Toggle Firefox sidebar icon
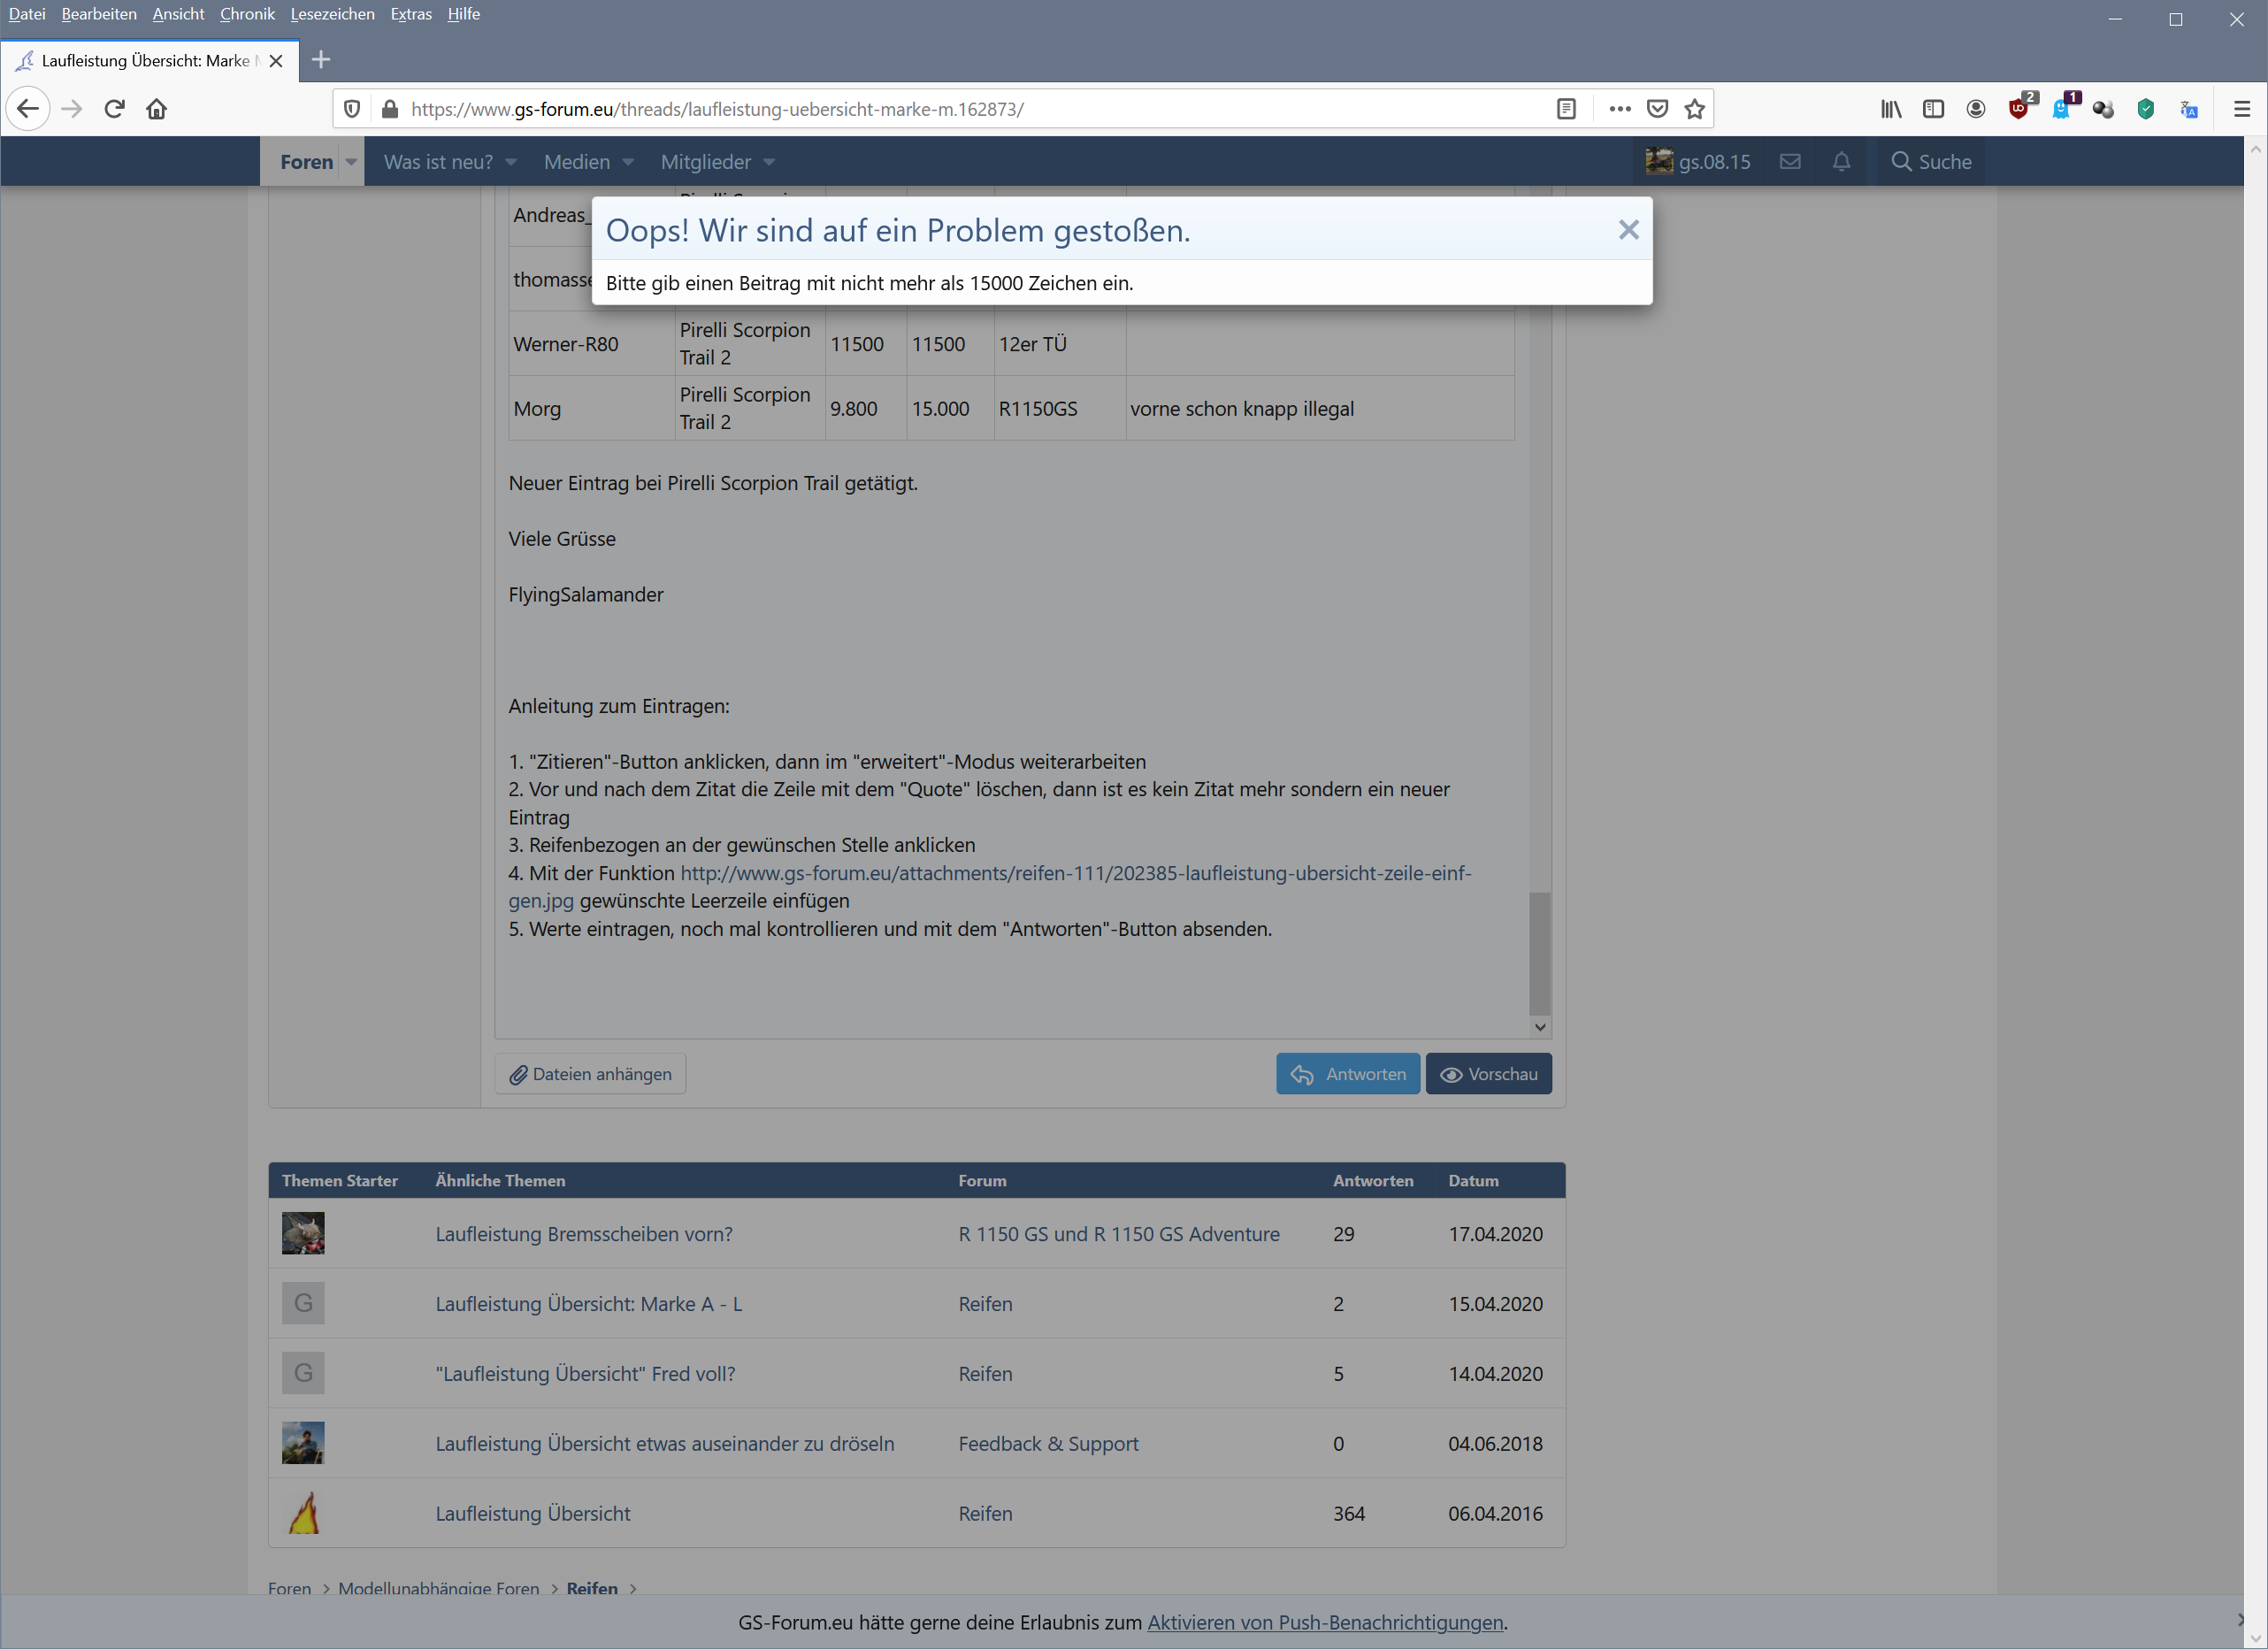 pos(1933,109)
